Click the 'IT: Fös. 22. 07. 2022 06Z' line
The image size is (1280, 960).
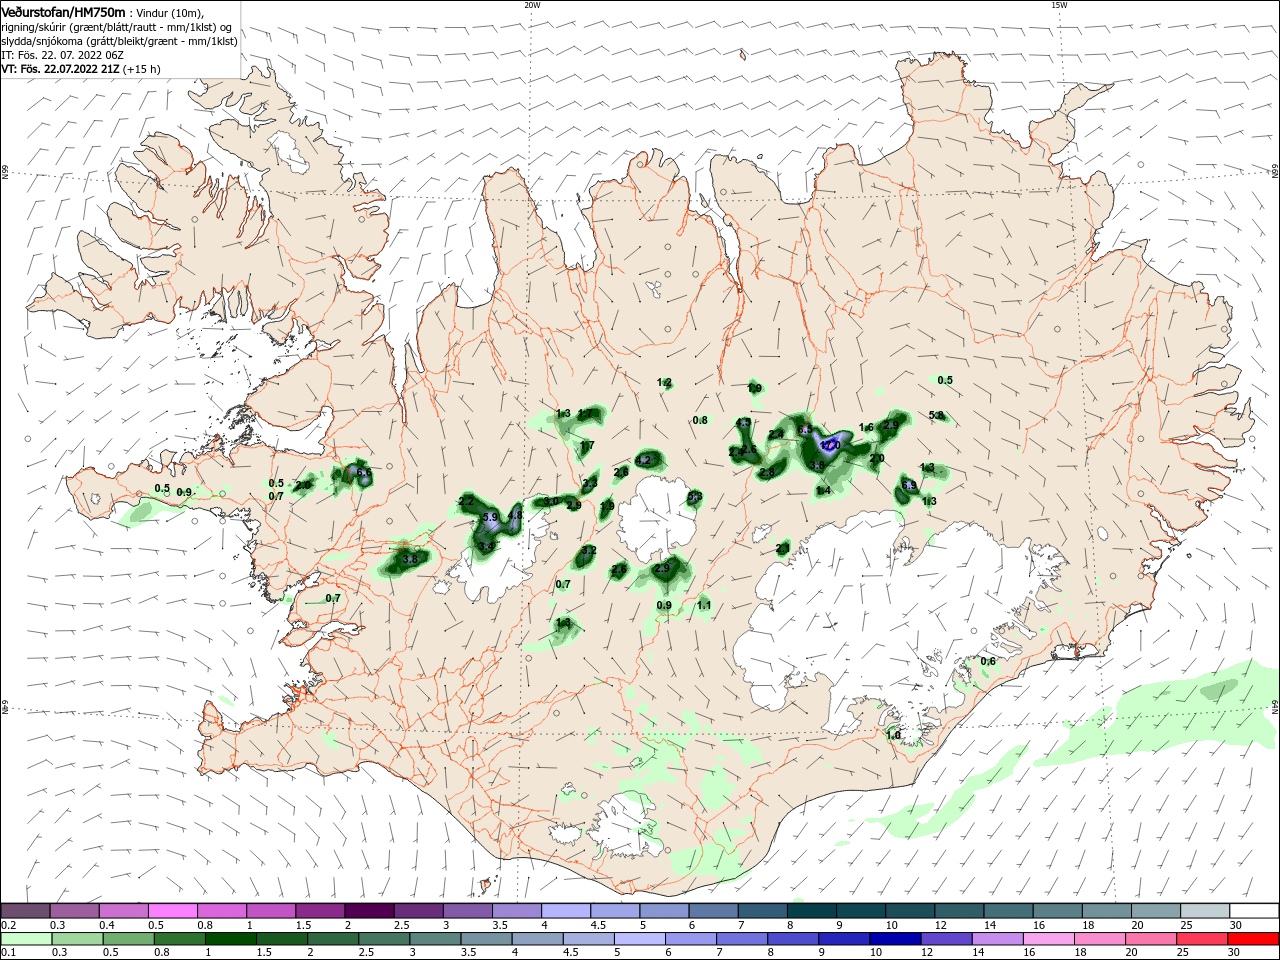(x=63, y=55)
